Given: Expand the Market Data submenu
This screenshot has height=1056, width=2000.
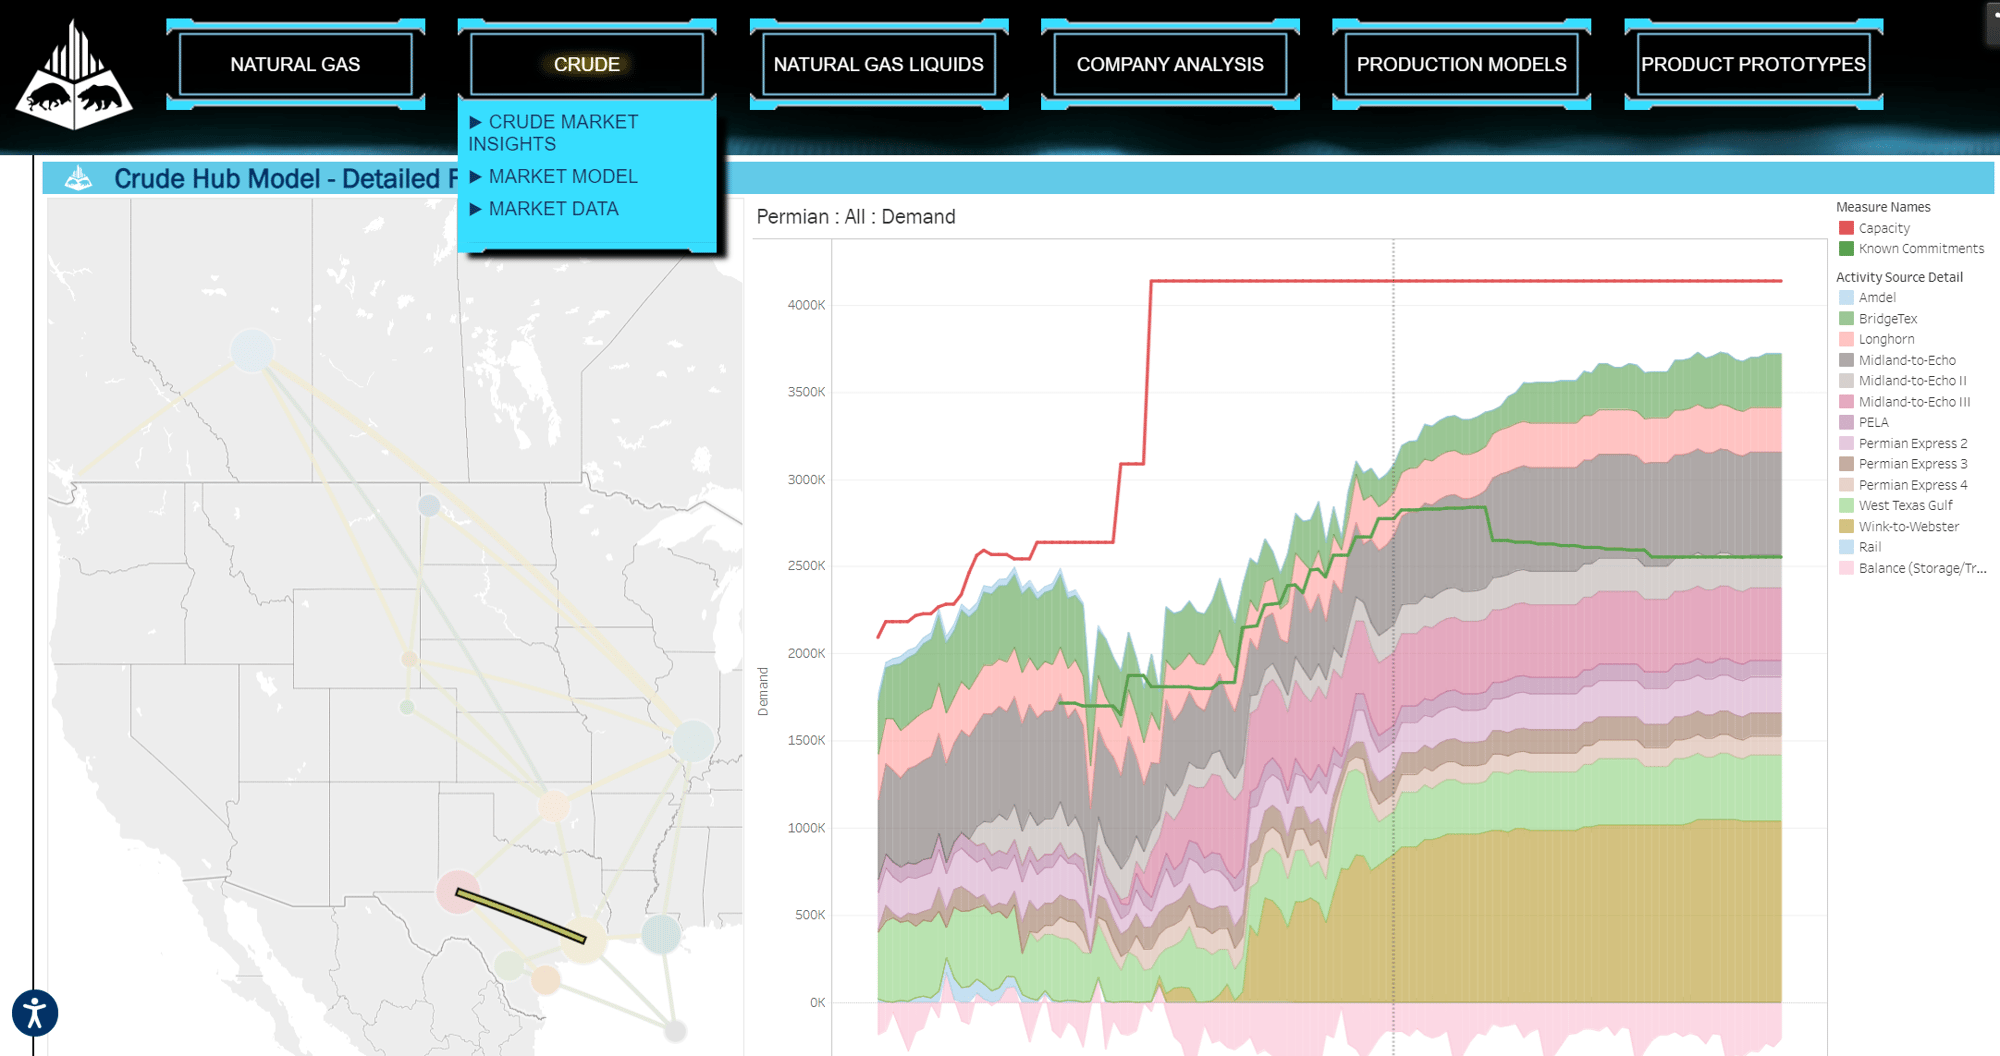Looking at the screenshot, I should [544, 209].
